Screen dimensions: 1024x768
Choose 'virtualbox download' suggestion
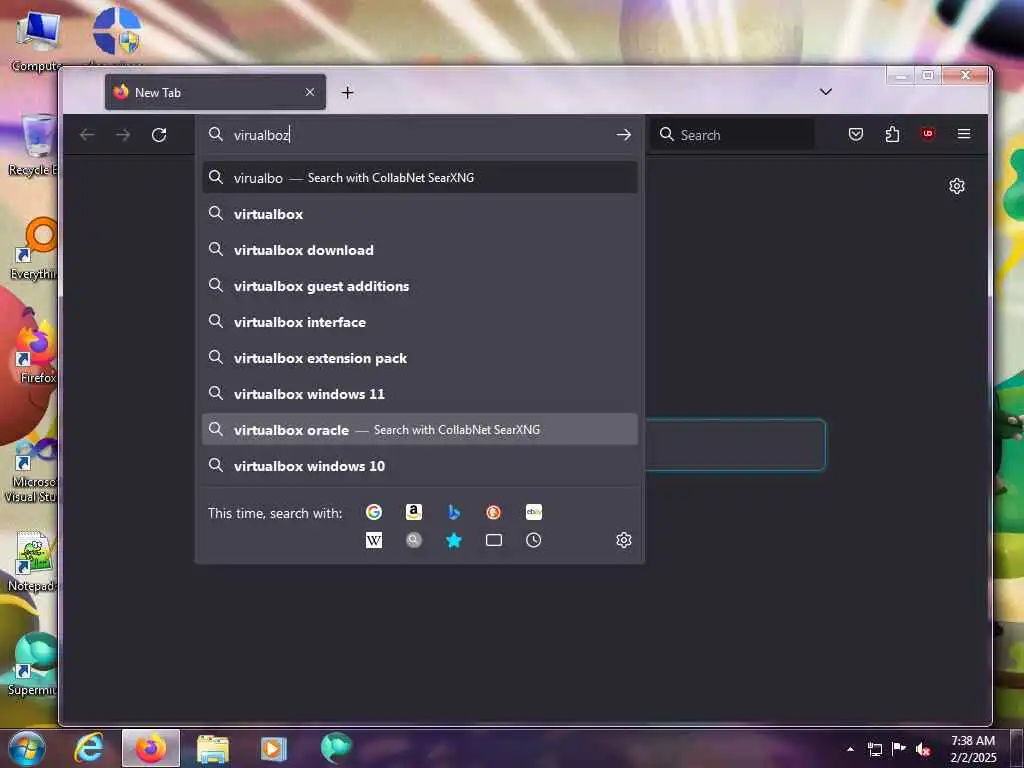420,249
